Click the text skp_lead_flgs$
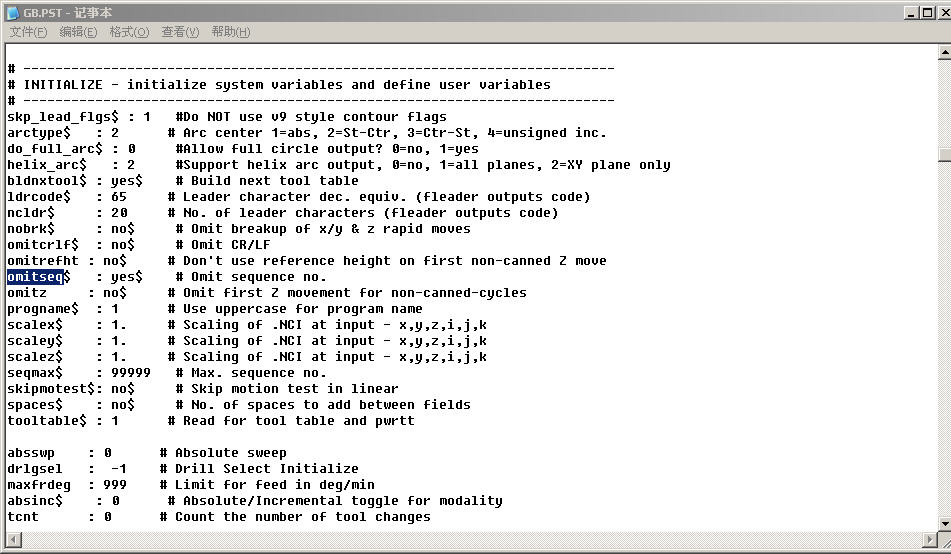951x554 pixels. (63, 117)
